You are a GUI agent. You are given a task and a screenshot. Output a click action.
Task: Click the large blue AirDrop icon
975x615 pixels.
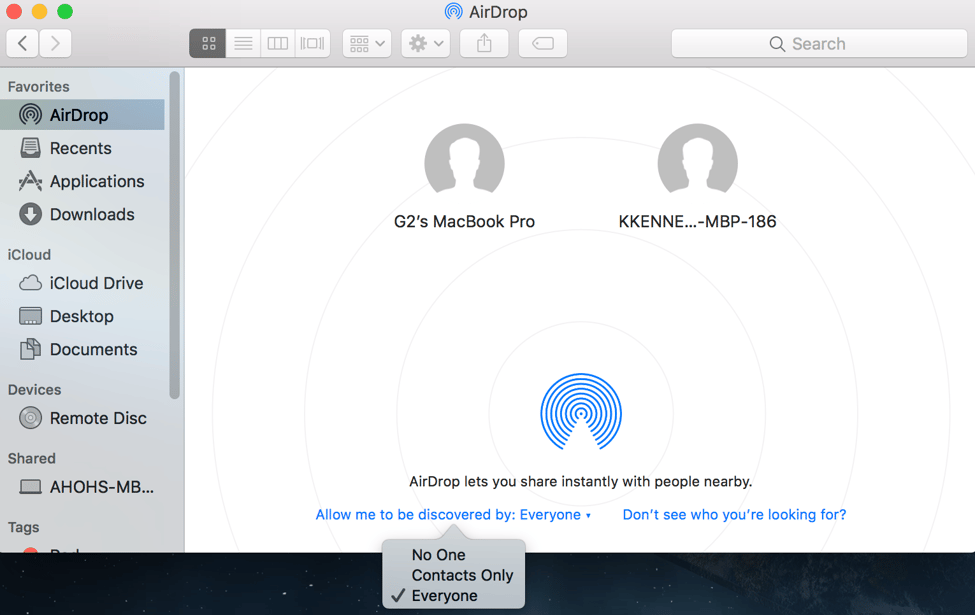click(x=581, y=412)
